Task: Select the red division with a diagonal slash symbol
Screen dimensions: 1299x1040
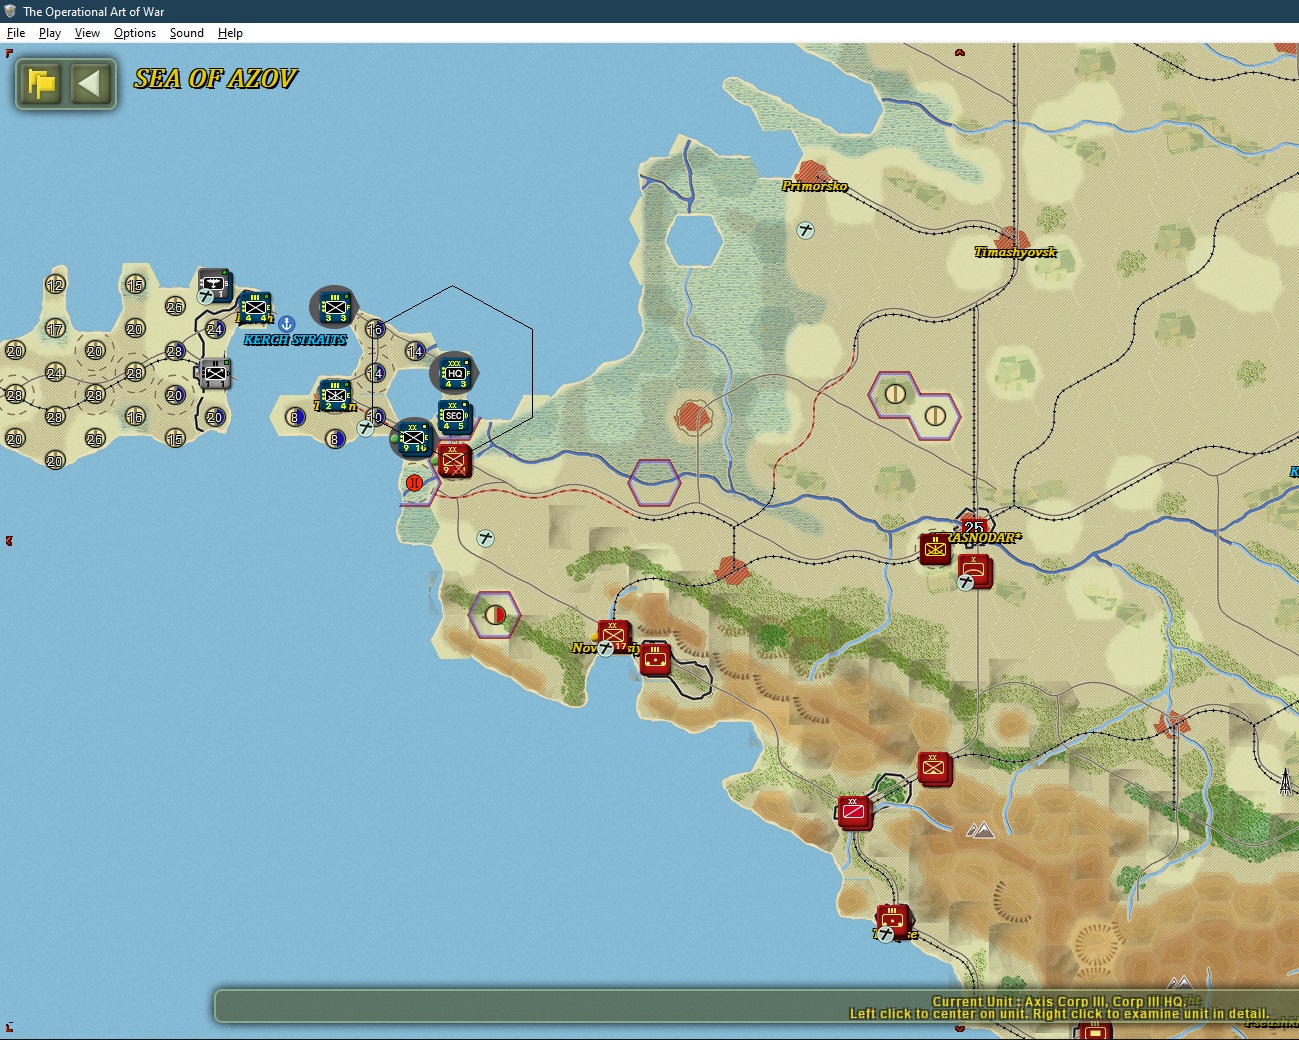Action: [x=854, y=812]
